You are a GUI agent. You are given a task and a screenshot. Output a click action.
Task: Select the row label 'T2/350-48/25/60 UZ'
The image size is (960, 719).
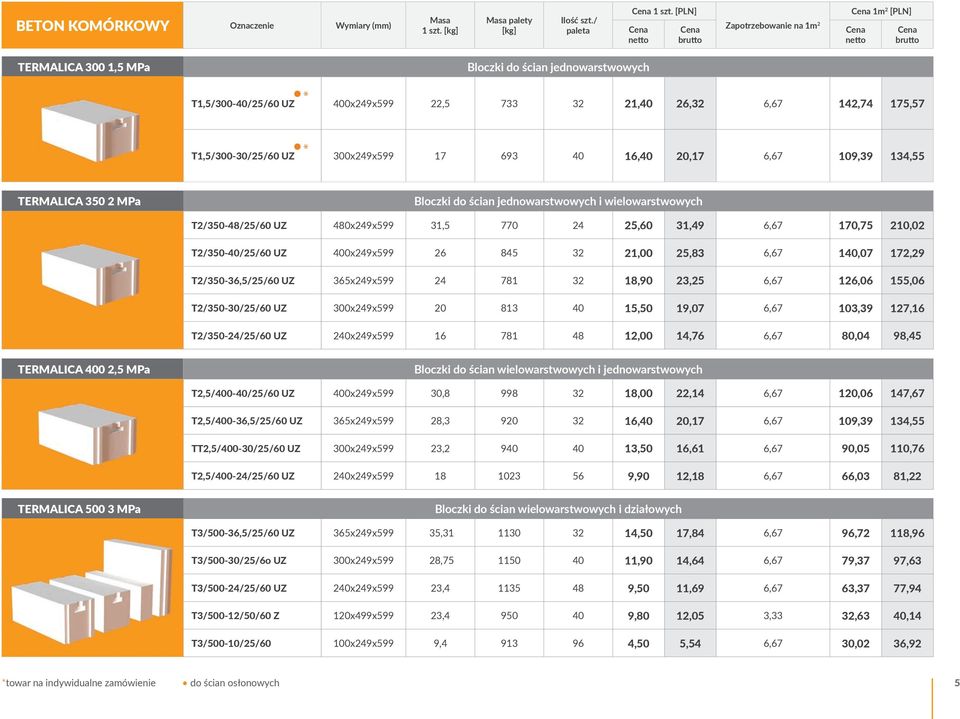(239, 225)
